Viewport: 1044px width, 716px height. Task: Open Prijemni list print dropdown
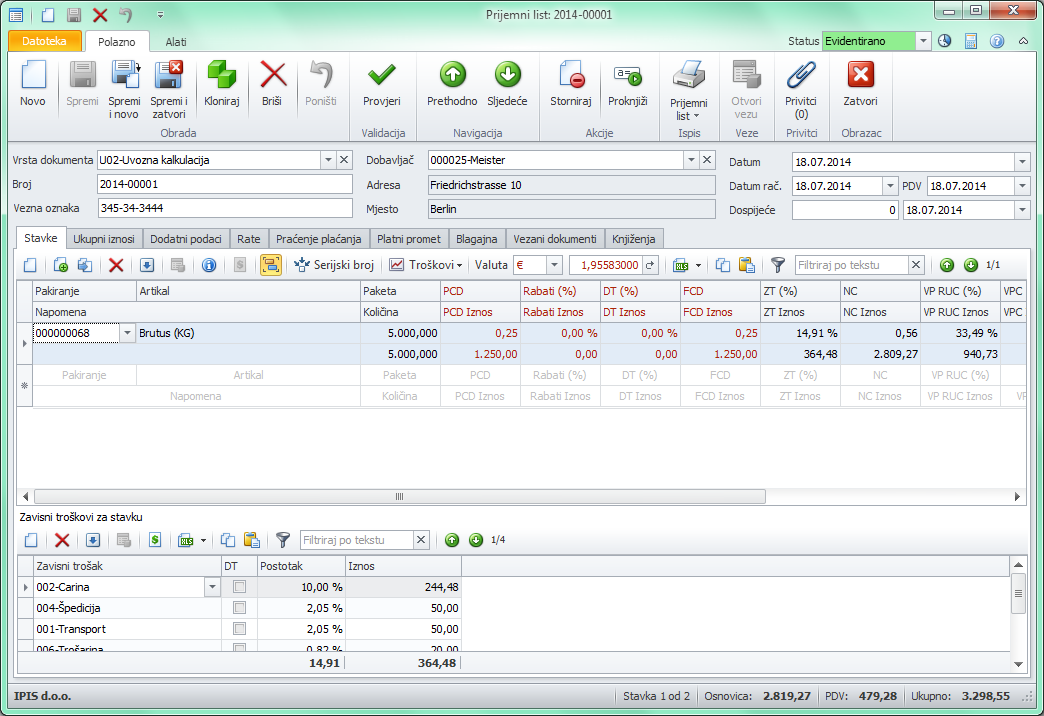tap(688, 109)
